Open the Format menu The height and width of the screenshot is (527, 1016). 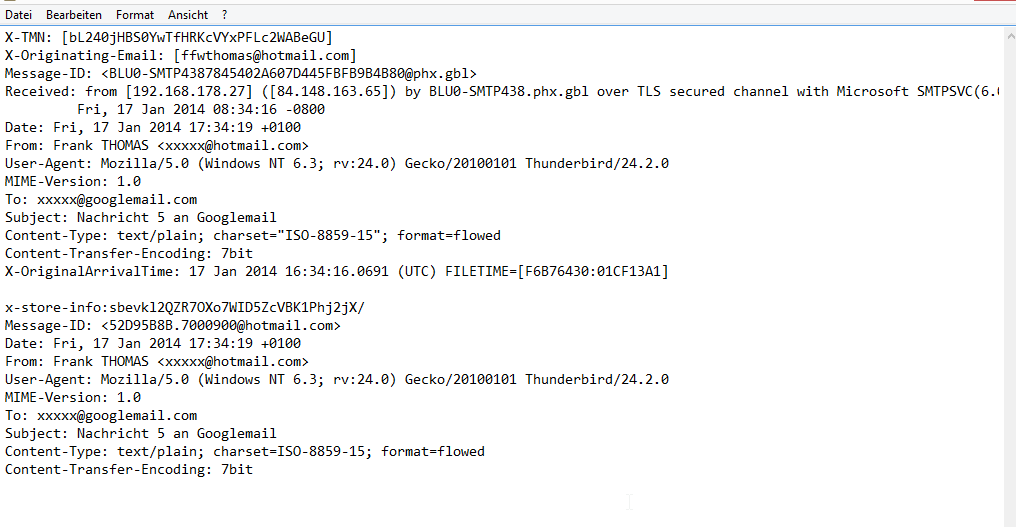pyautogui.click(x=135, y=15)
